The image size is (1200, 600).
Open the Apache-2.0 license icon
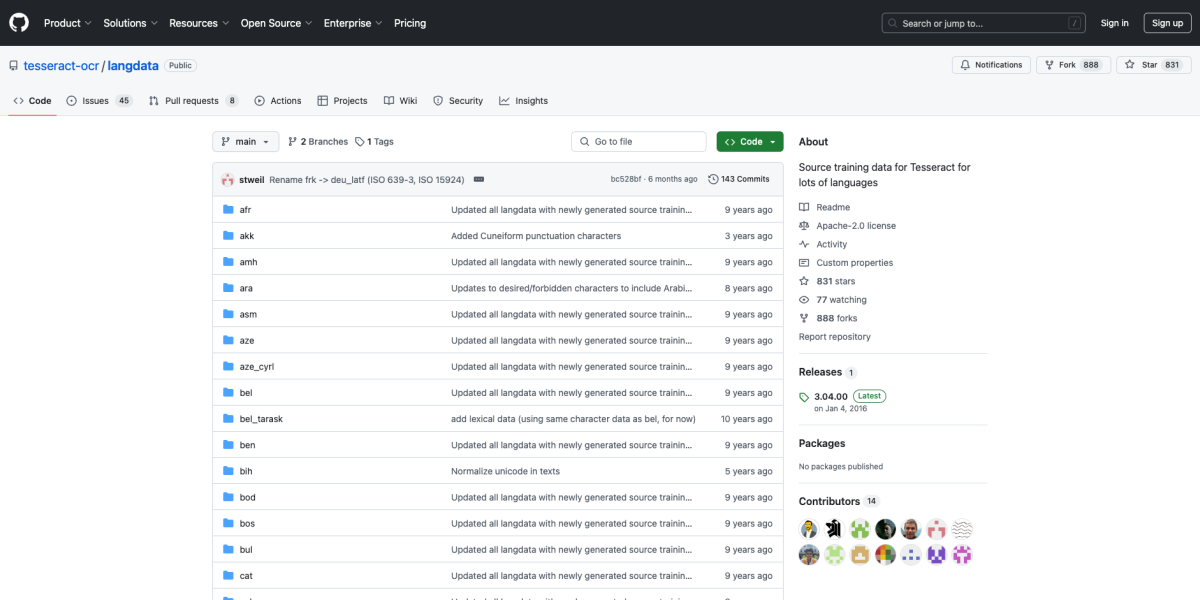point(803,225)
